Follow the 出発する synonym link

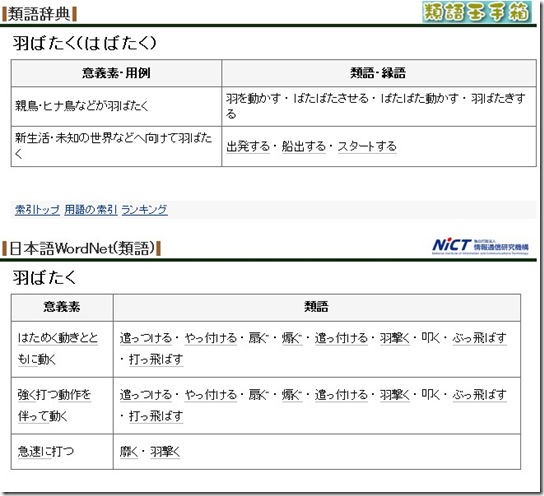pyautogui.click(x=248, y=146)
